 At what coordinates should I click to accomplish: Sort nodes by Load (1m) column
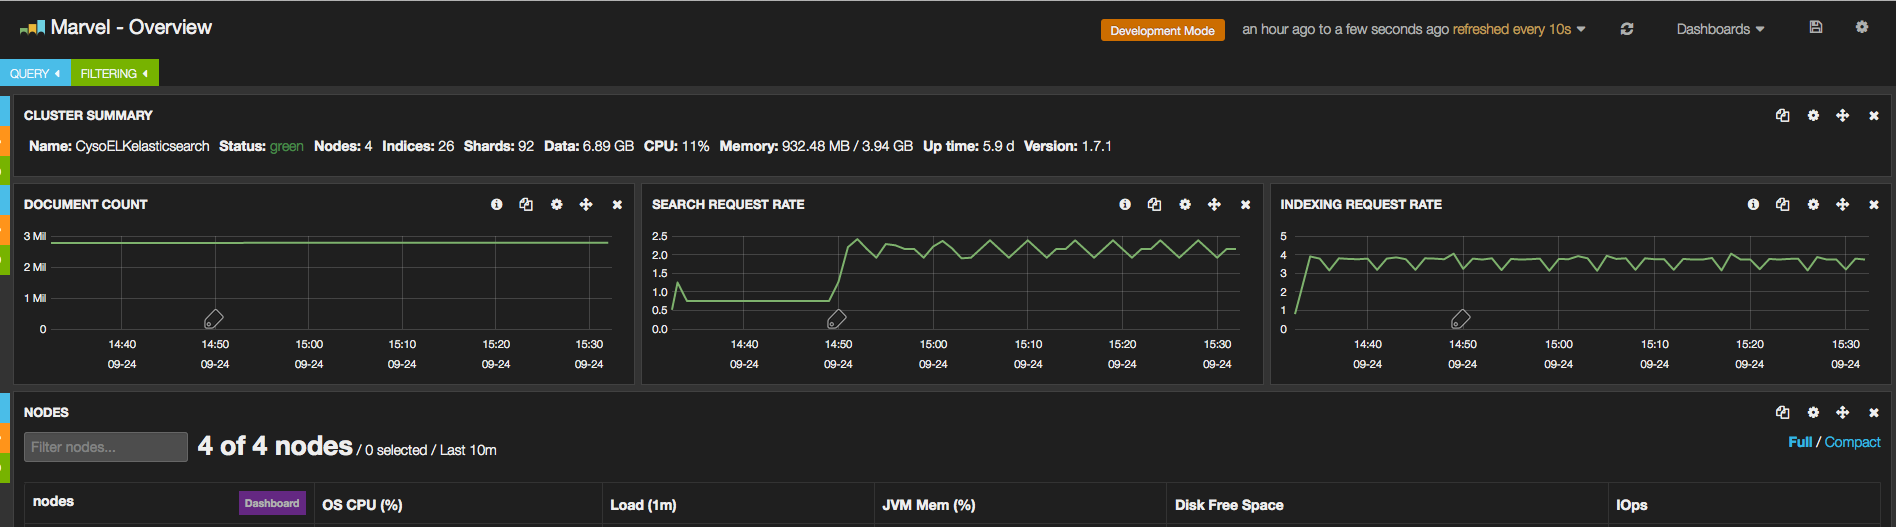[x=643, y=505]
